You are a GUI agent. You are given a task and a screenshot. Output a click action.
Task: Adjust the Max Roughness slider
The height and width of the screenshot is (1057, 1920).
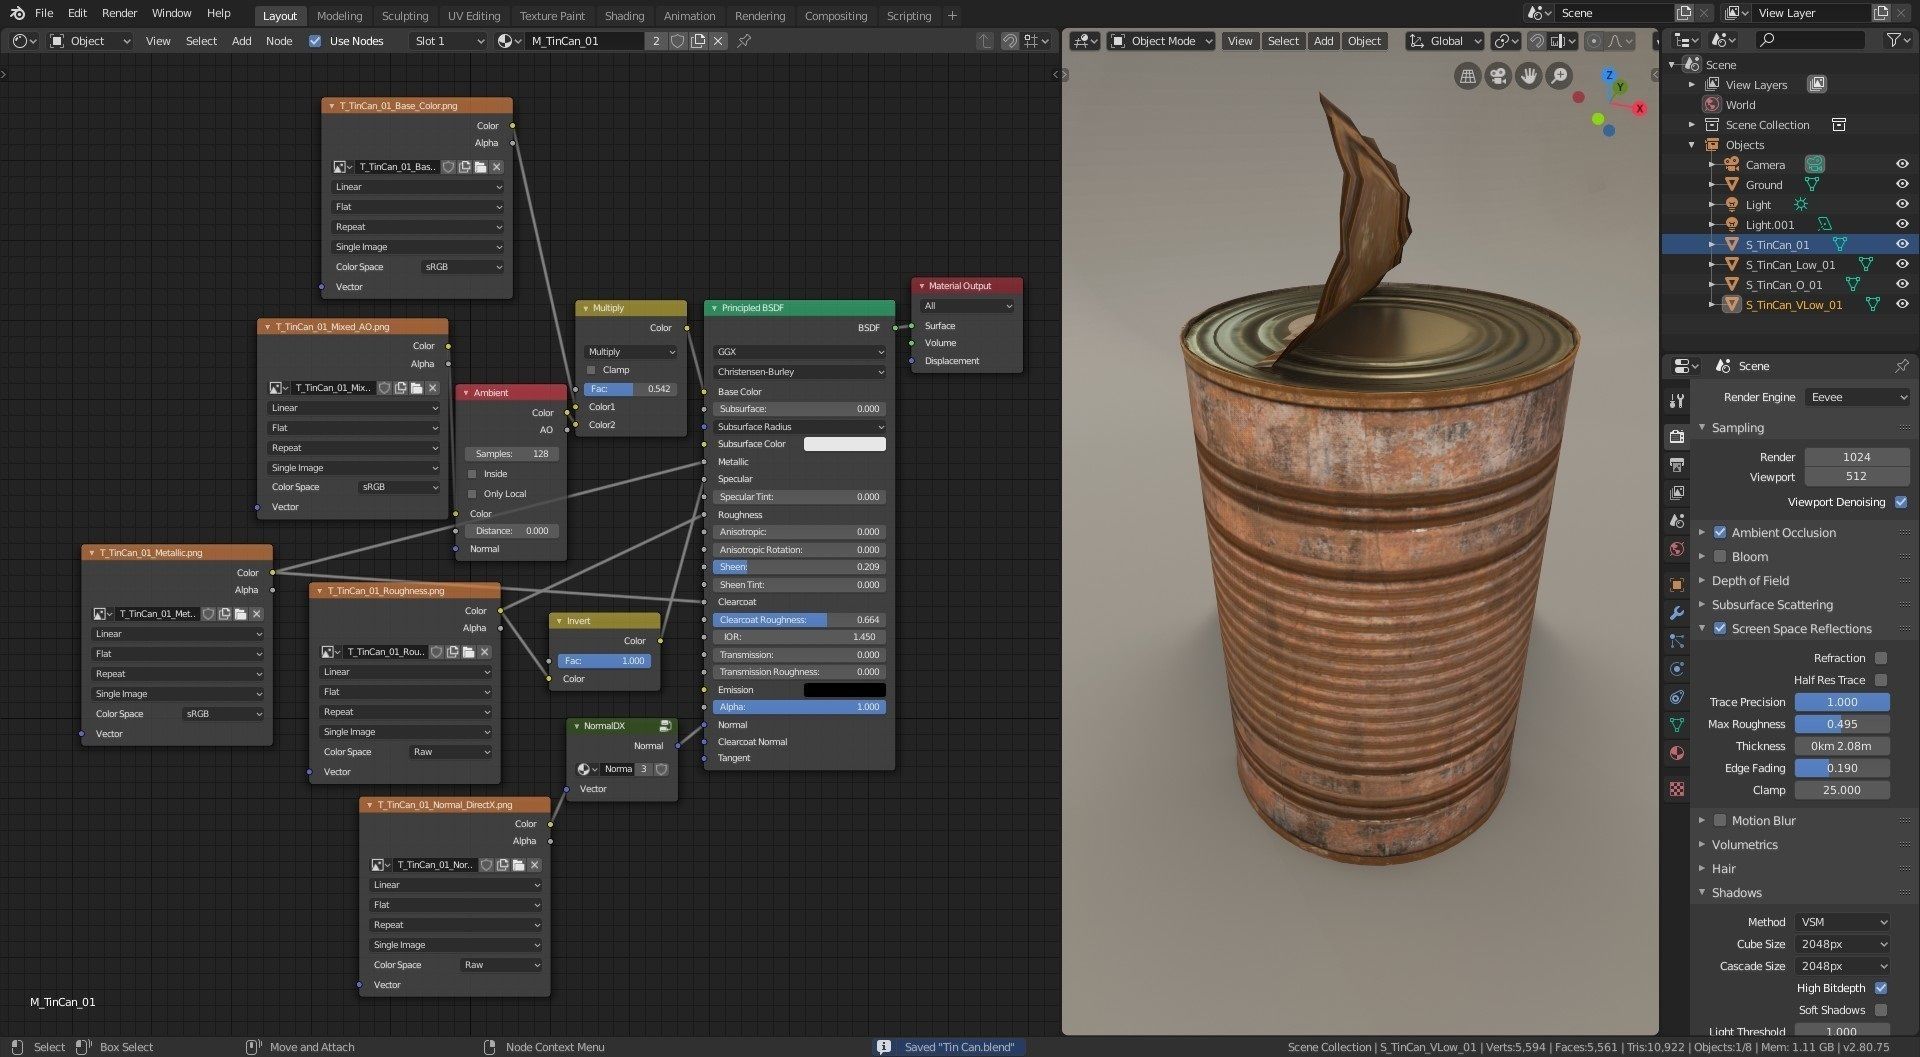1842,724
